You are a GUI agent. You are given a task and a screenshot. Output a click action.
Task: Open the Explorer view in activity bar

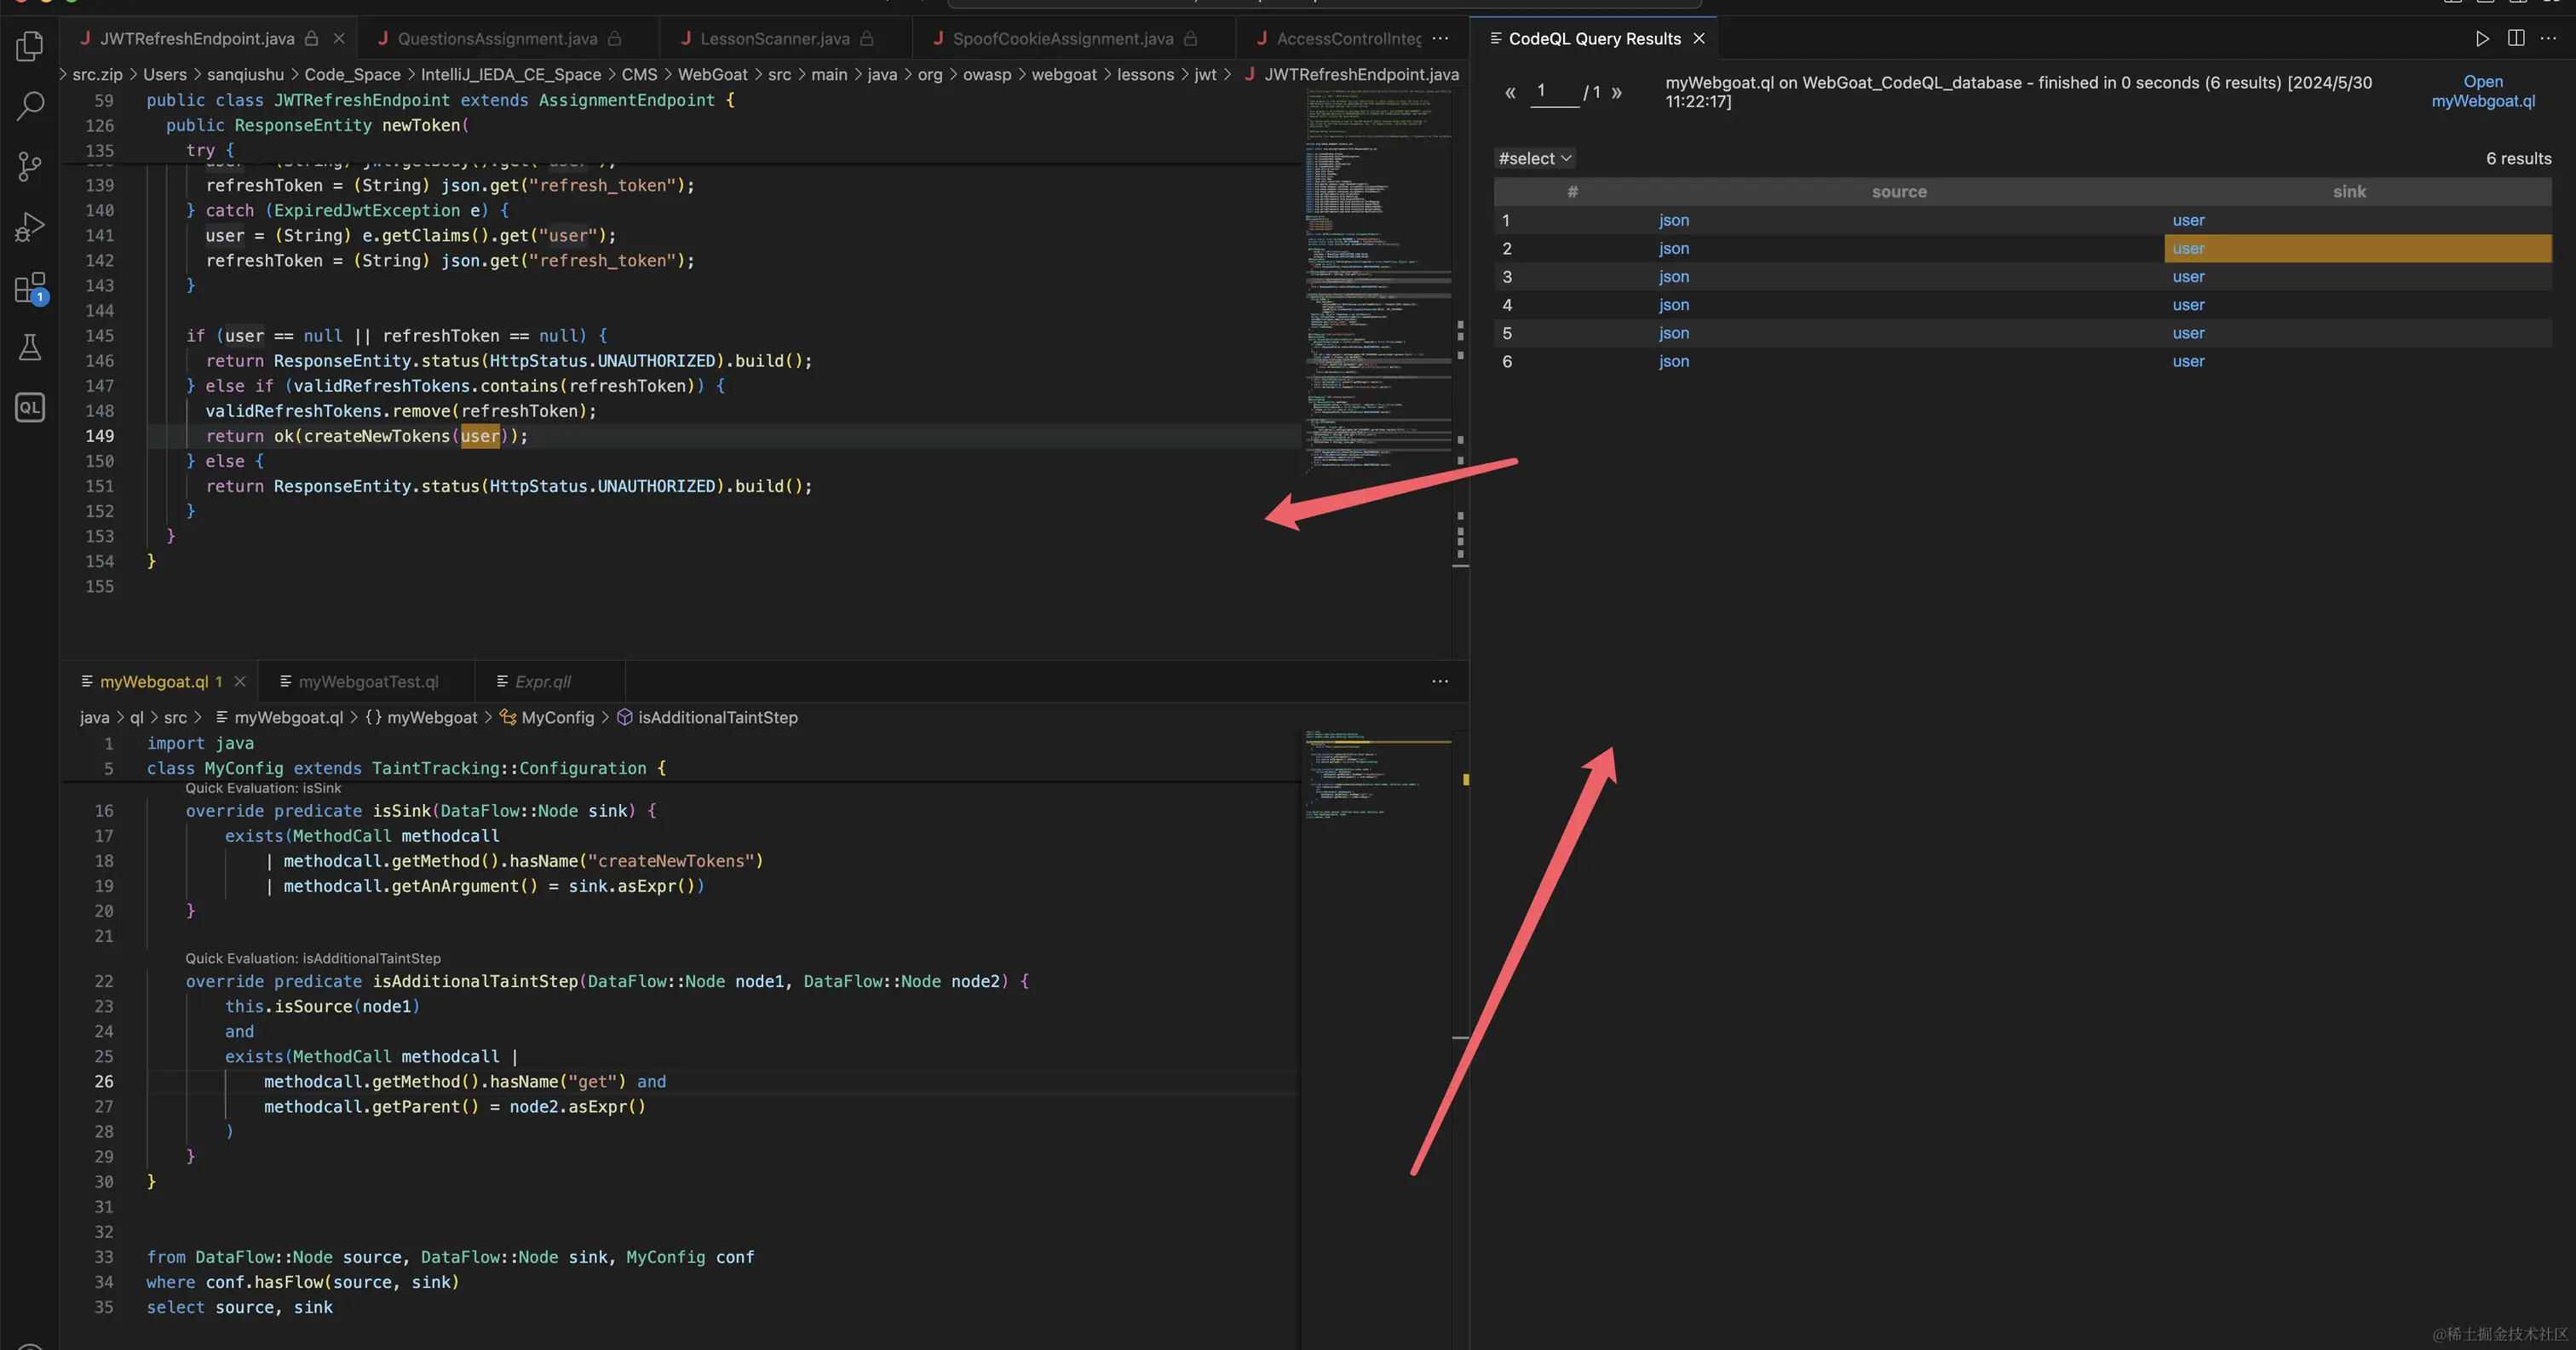pyautogui.click(x=30, y=46)
